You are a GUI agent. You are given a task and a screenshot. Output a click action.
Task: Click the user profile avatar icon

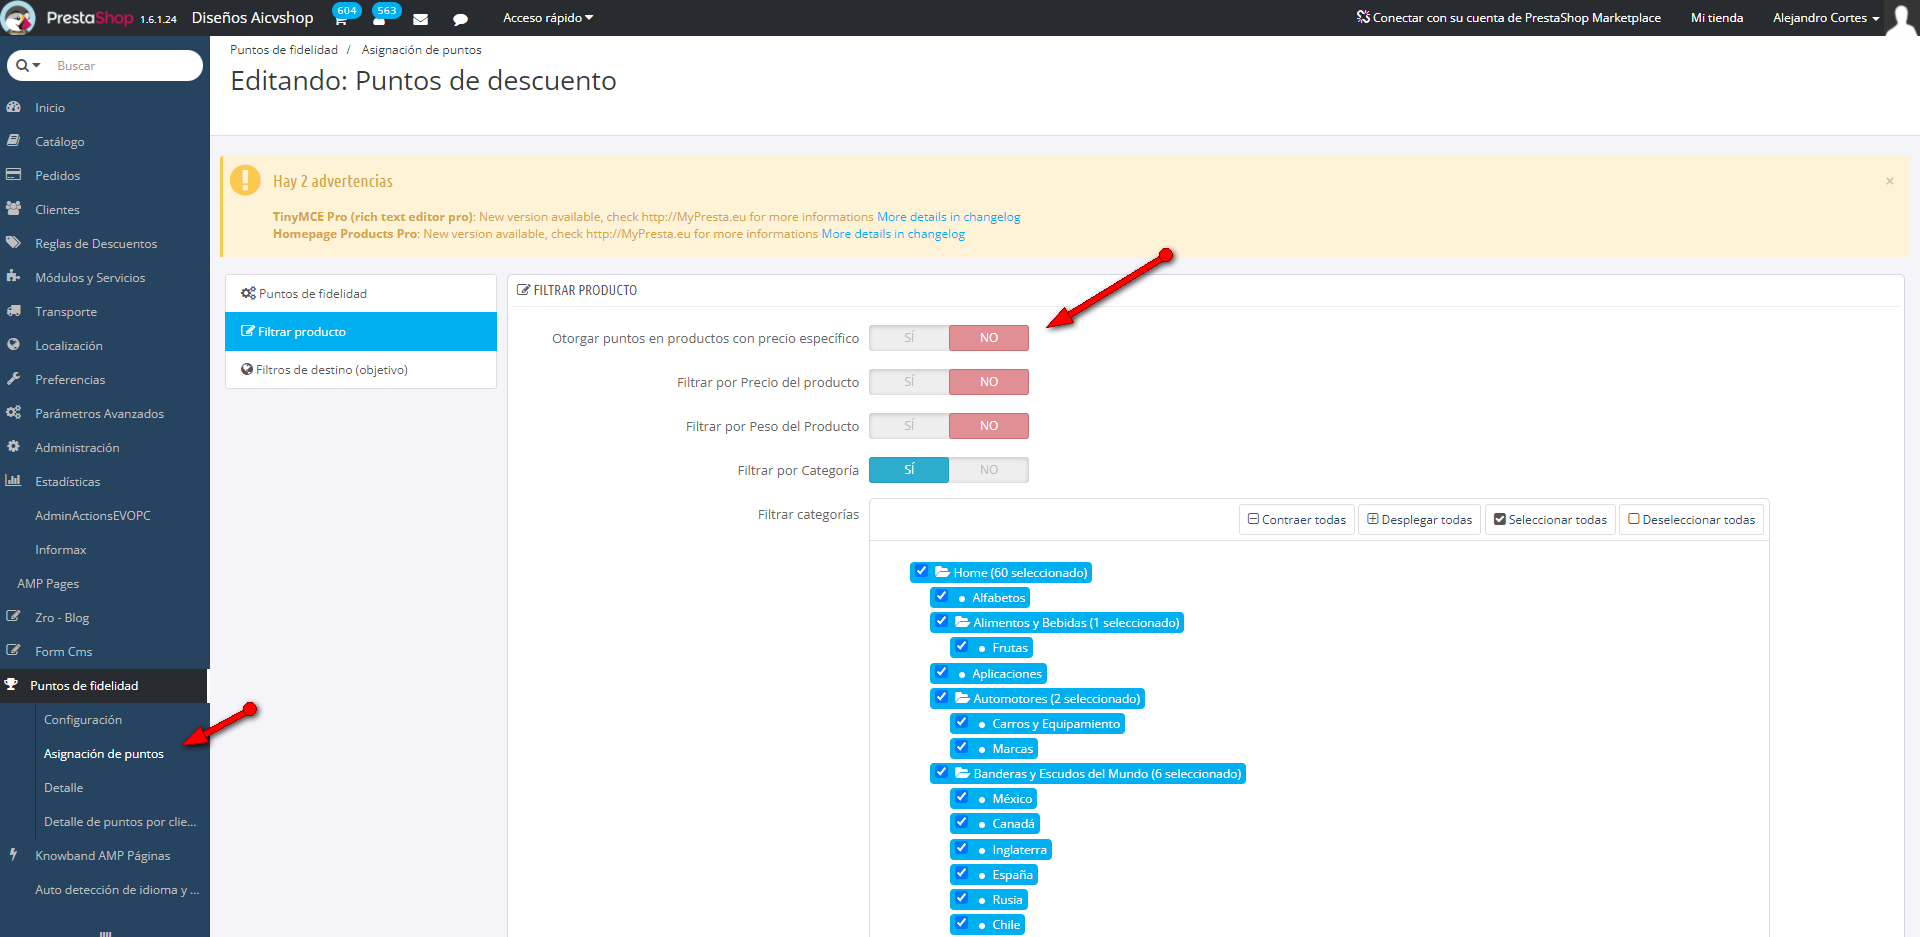[x=1901, y=18]
